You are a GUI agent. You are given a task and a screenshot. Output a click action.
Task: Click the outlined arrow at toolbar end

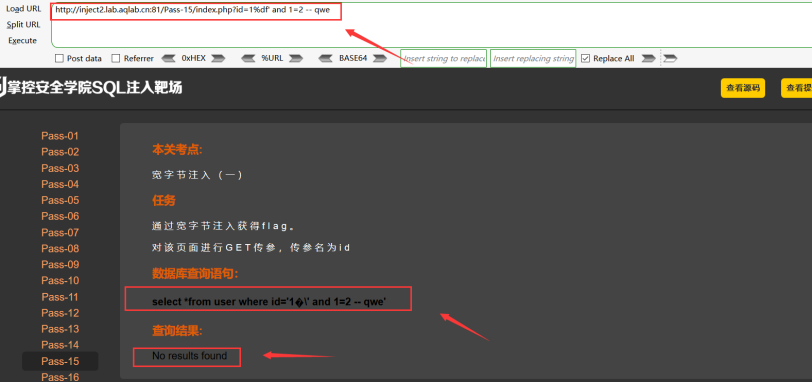pos(671,58)
